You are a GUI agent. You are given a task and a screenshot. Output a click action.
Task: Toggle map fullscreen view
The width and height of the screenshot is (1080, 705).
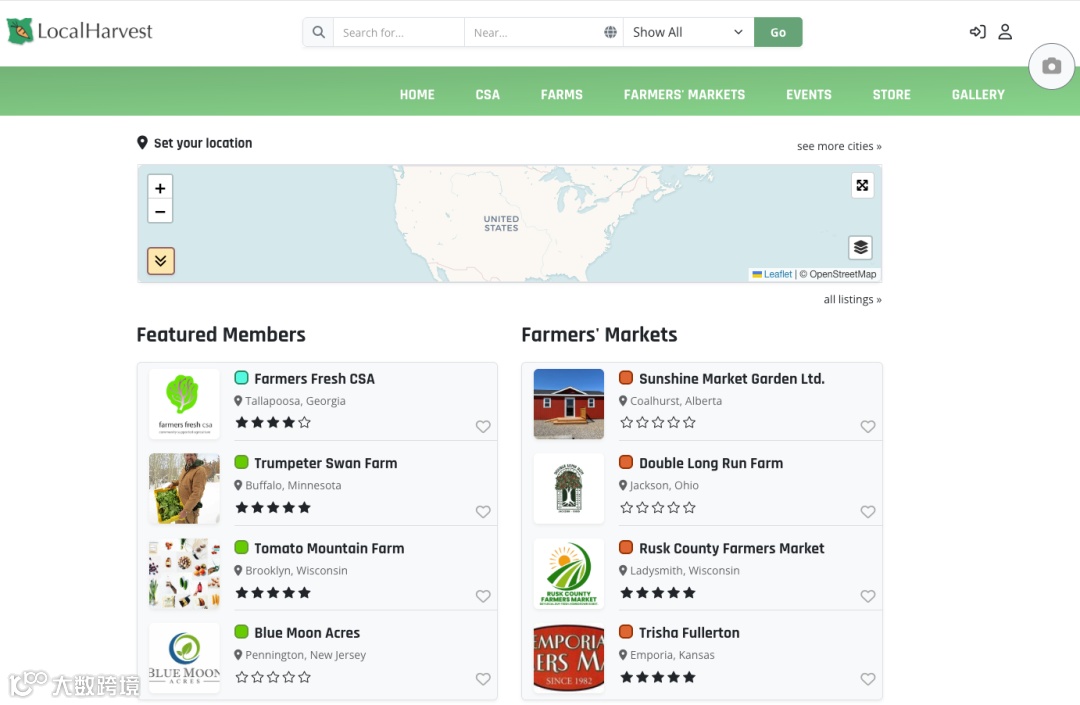pos(862,185)
